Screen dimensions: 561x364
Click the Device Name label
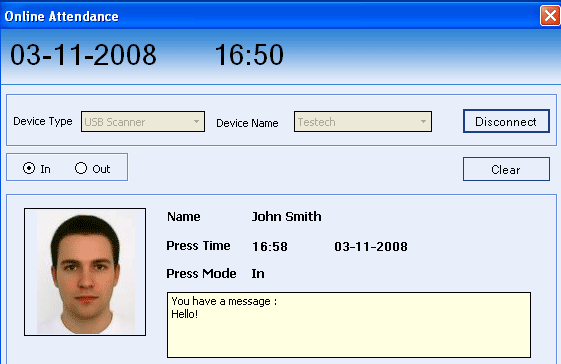[x=247, y=123]
